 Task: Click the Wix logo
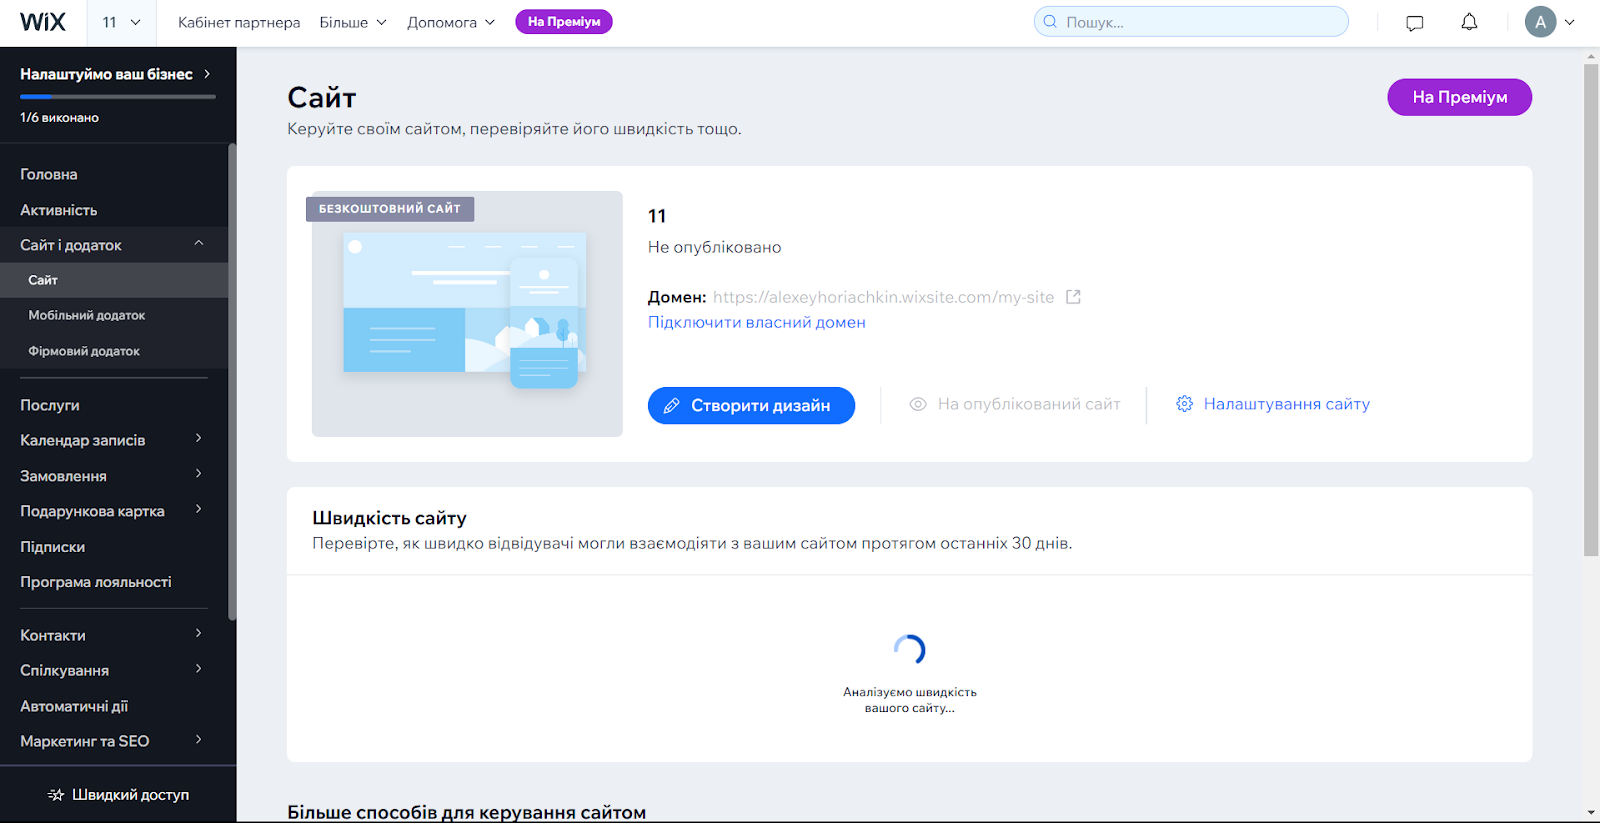click(43, 22)
